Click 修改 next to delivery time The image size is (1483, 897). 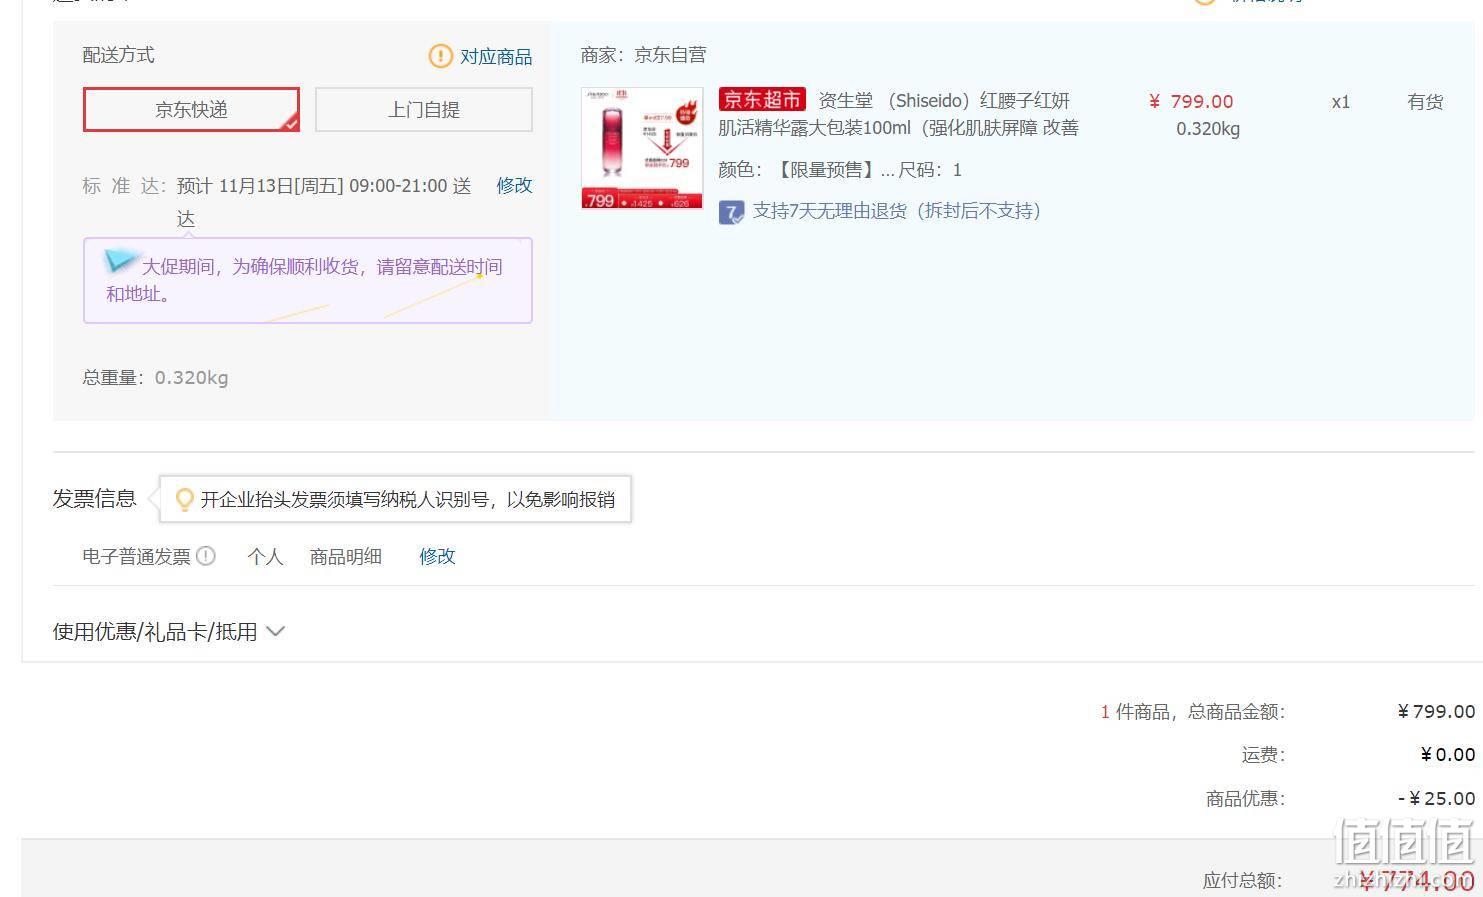coord(514,185)
